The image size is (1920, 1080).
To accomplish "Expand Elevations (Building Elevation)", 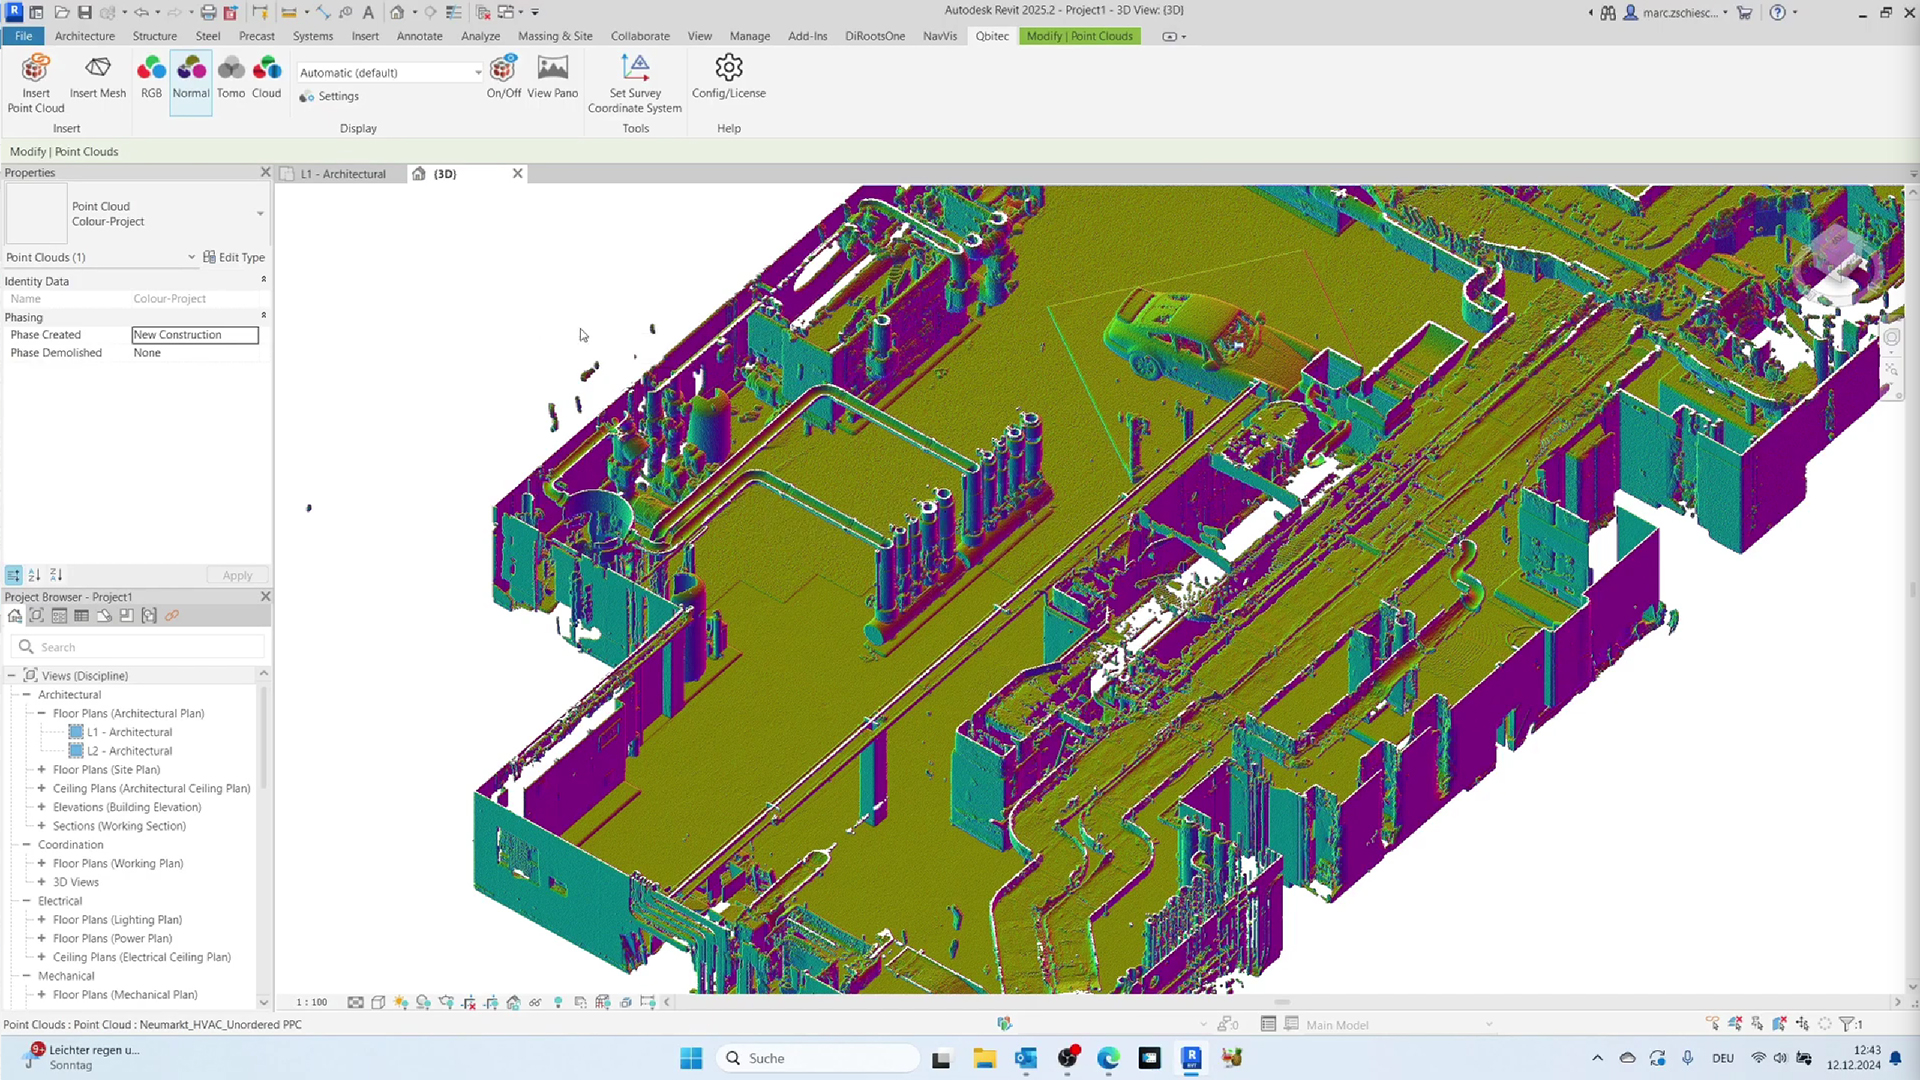I will (41, 807).
